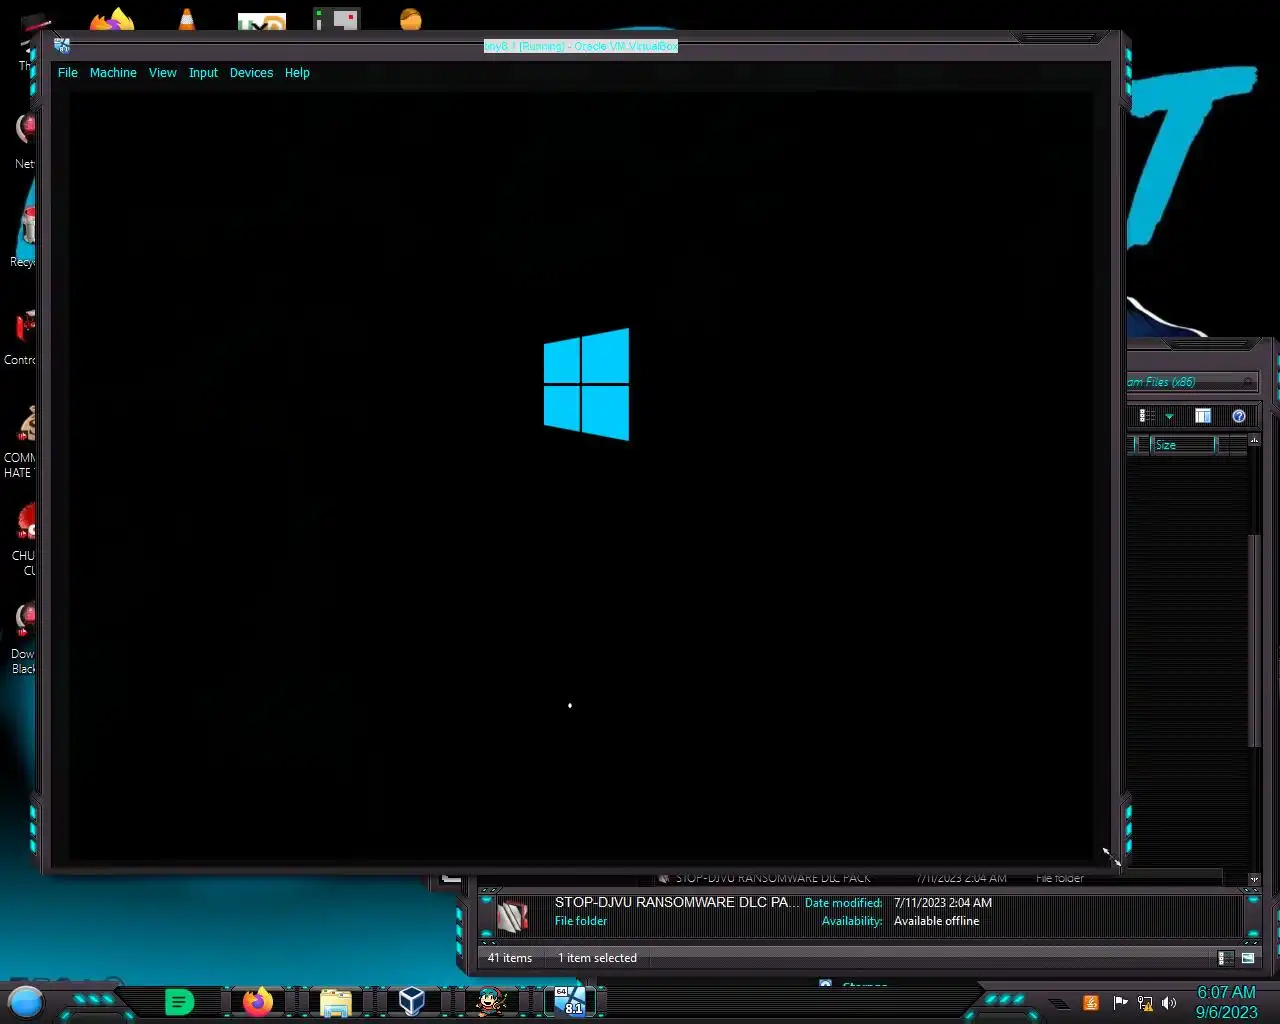Viewport: 1280px width, 1024px height.
Task: Click the orange tray icon
Action: pos(1091,1003)
